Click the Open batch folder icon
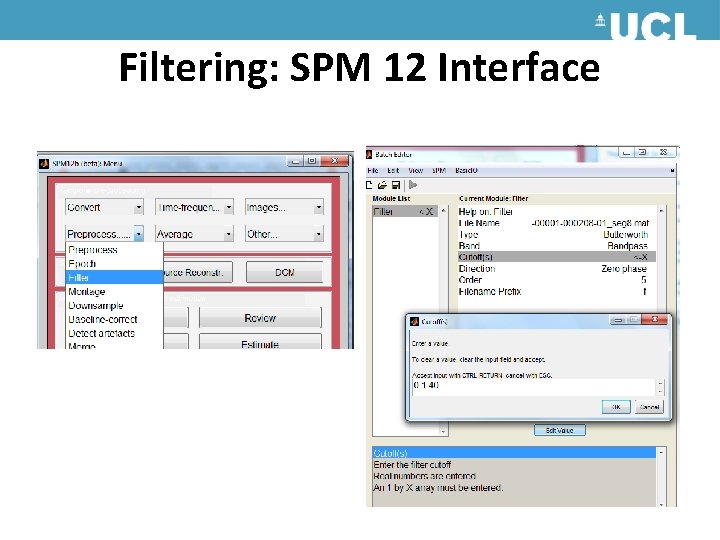Screen dimensions: 720x540 click(382, 185)
